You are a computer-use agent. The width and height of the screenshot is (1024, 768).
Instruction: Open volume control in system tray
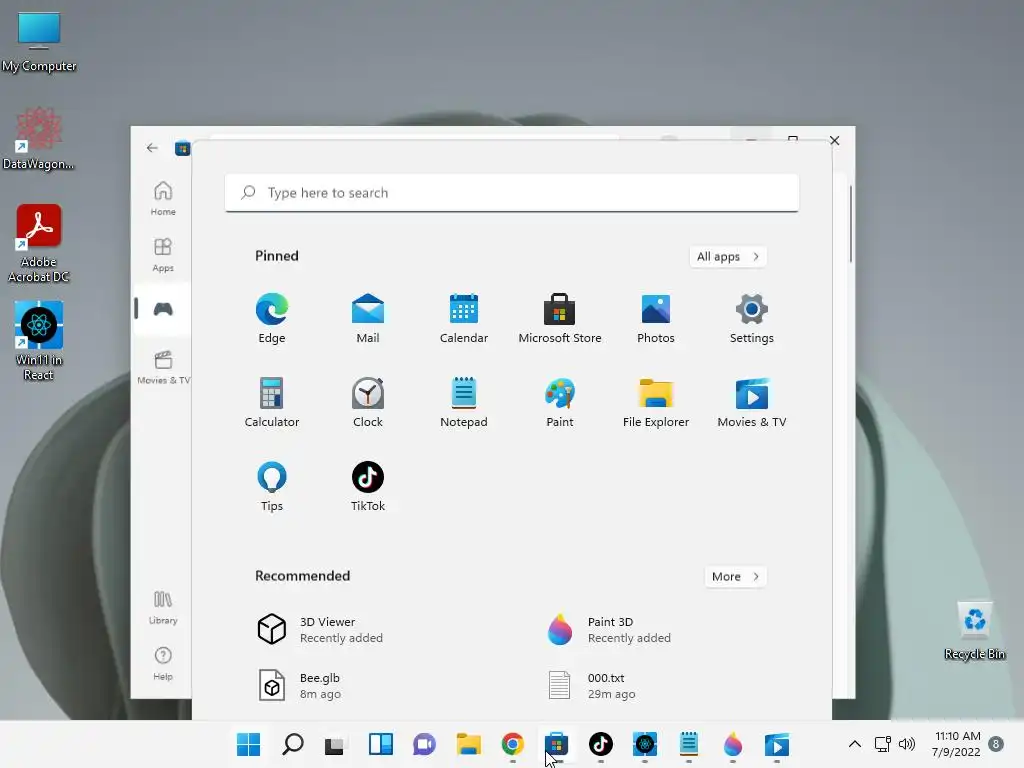(906, 744)
